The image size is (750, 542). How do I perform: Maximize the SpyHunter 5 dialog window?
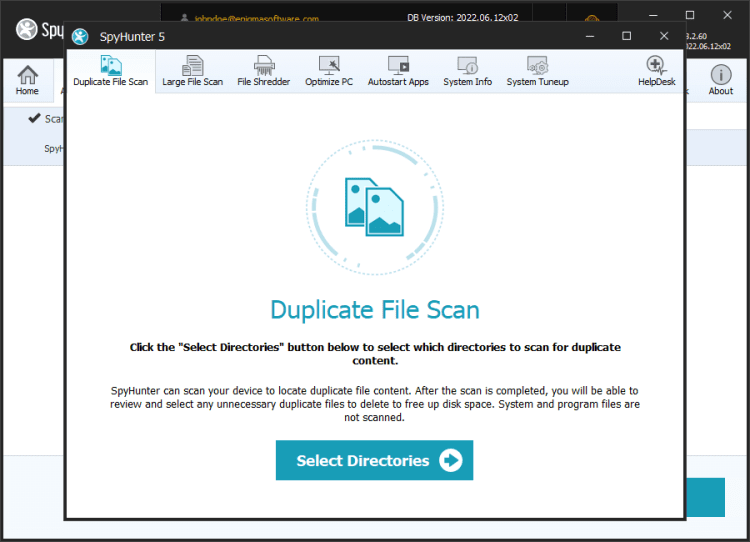click(627, 36)
